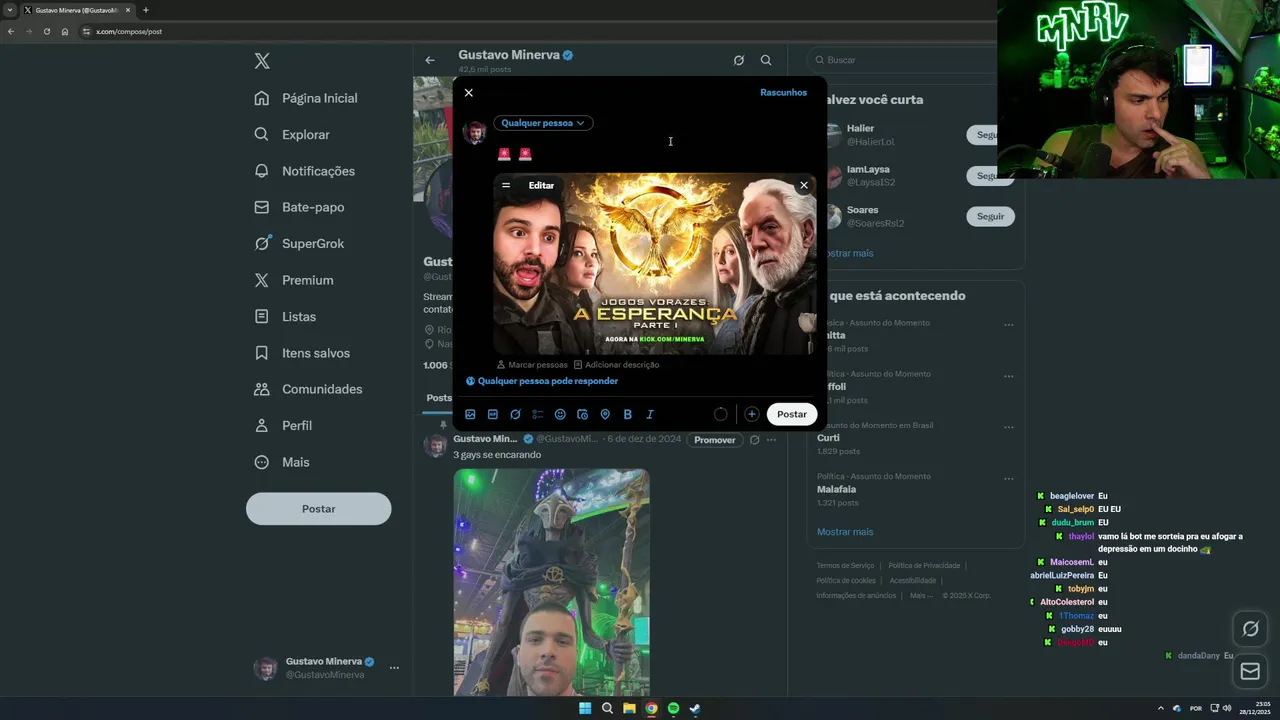
Task: Go back with the profile header arrow
Action: (430, 60)
